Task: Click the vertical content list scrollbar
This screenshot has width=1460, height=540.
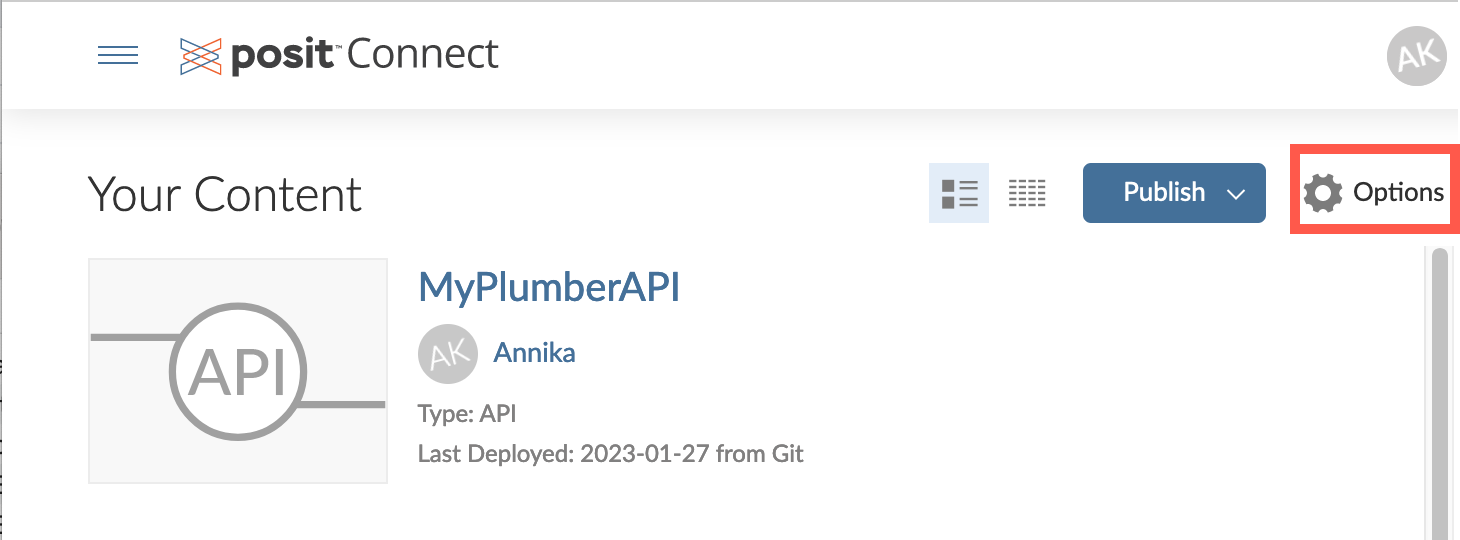Action: point(1440,390)
